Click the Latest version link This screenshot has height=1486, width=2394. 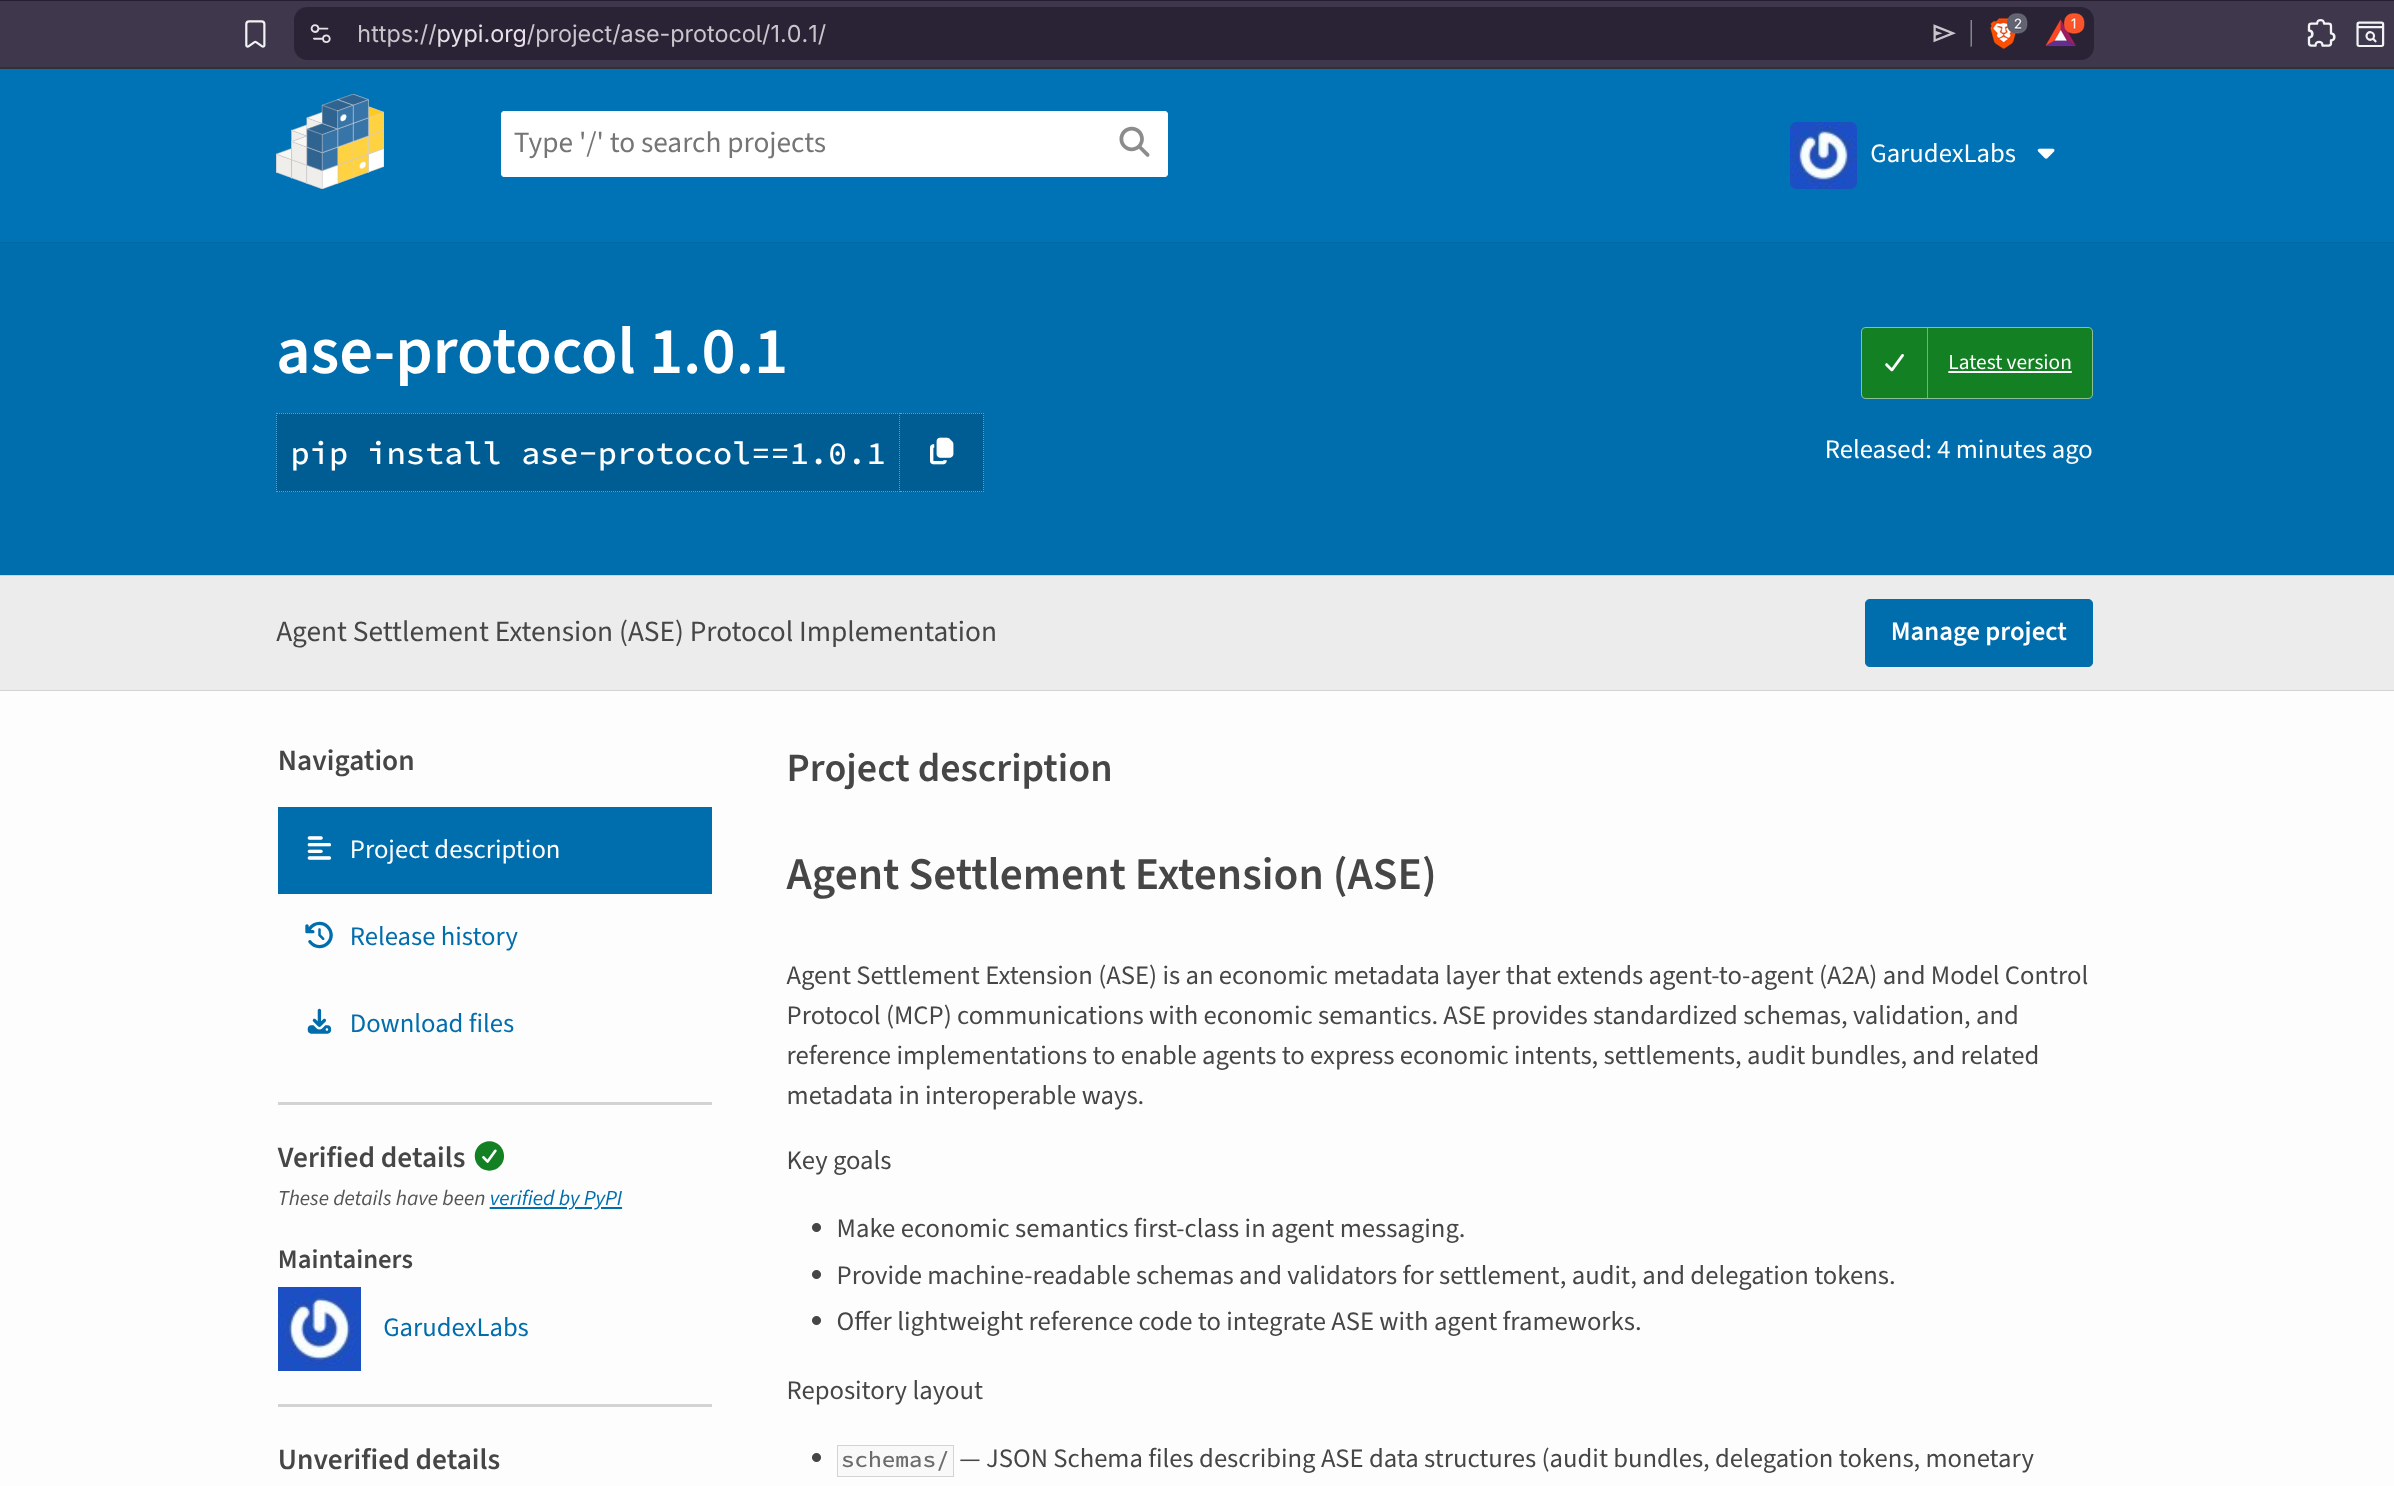tap(2008, 363)
